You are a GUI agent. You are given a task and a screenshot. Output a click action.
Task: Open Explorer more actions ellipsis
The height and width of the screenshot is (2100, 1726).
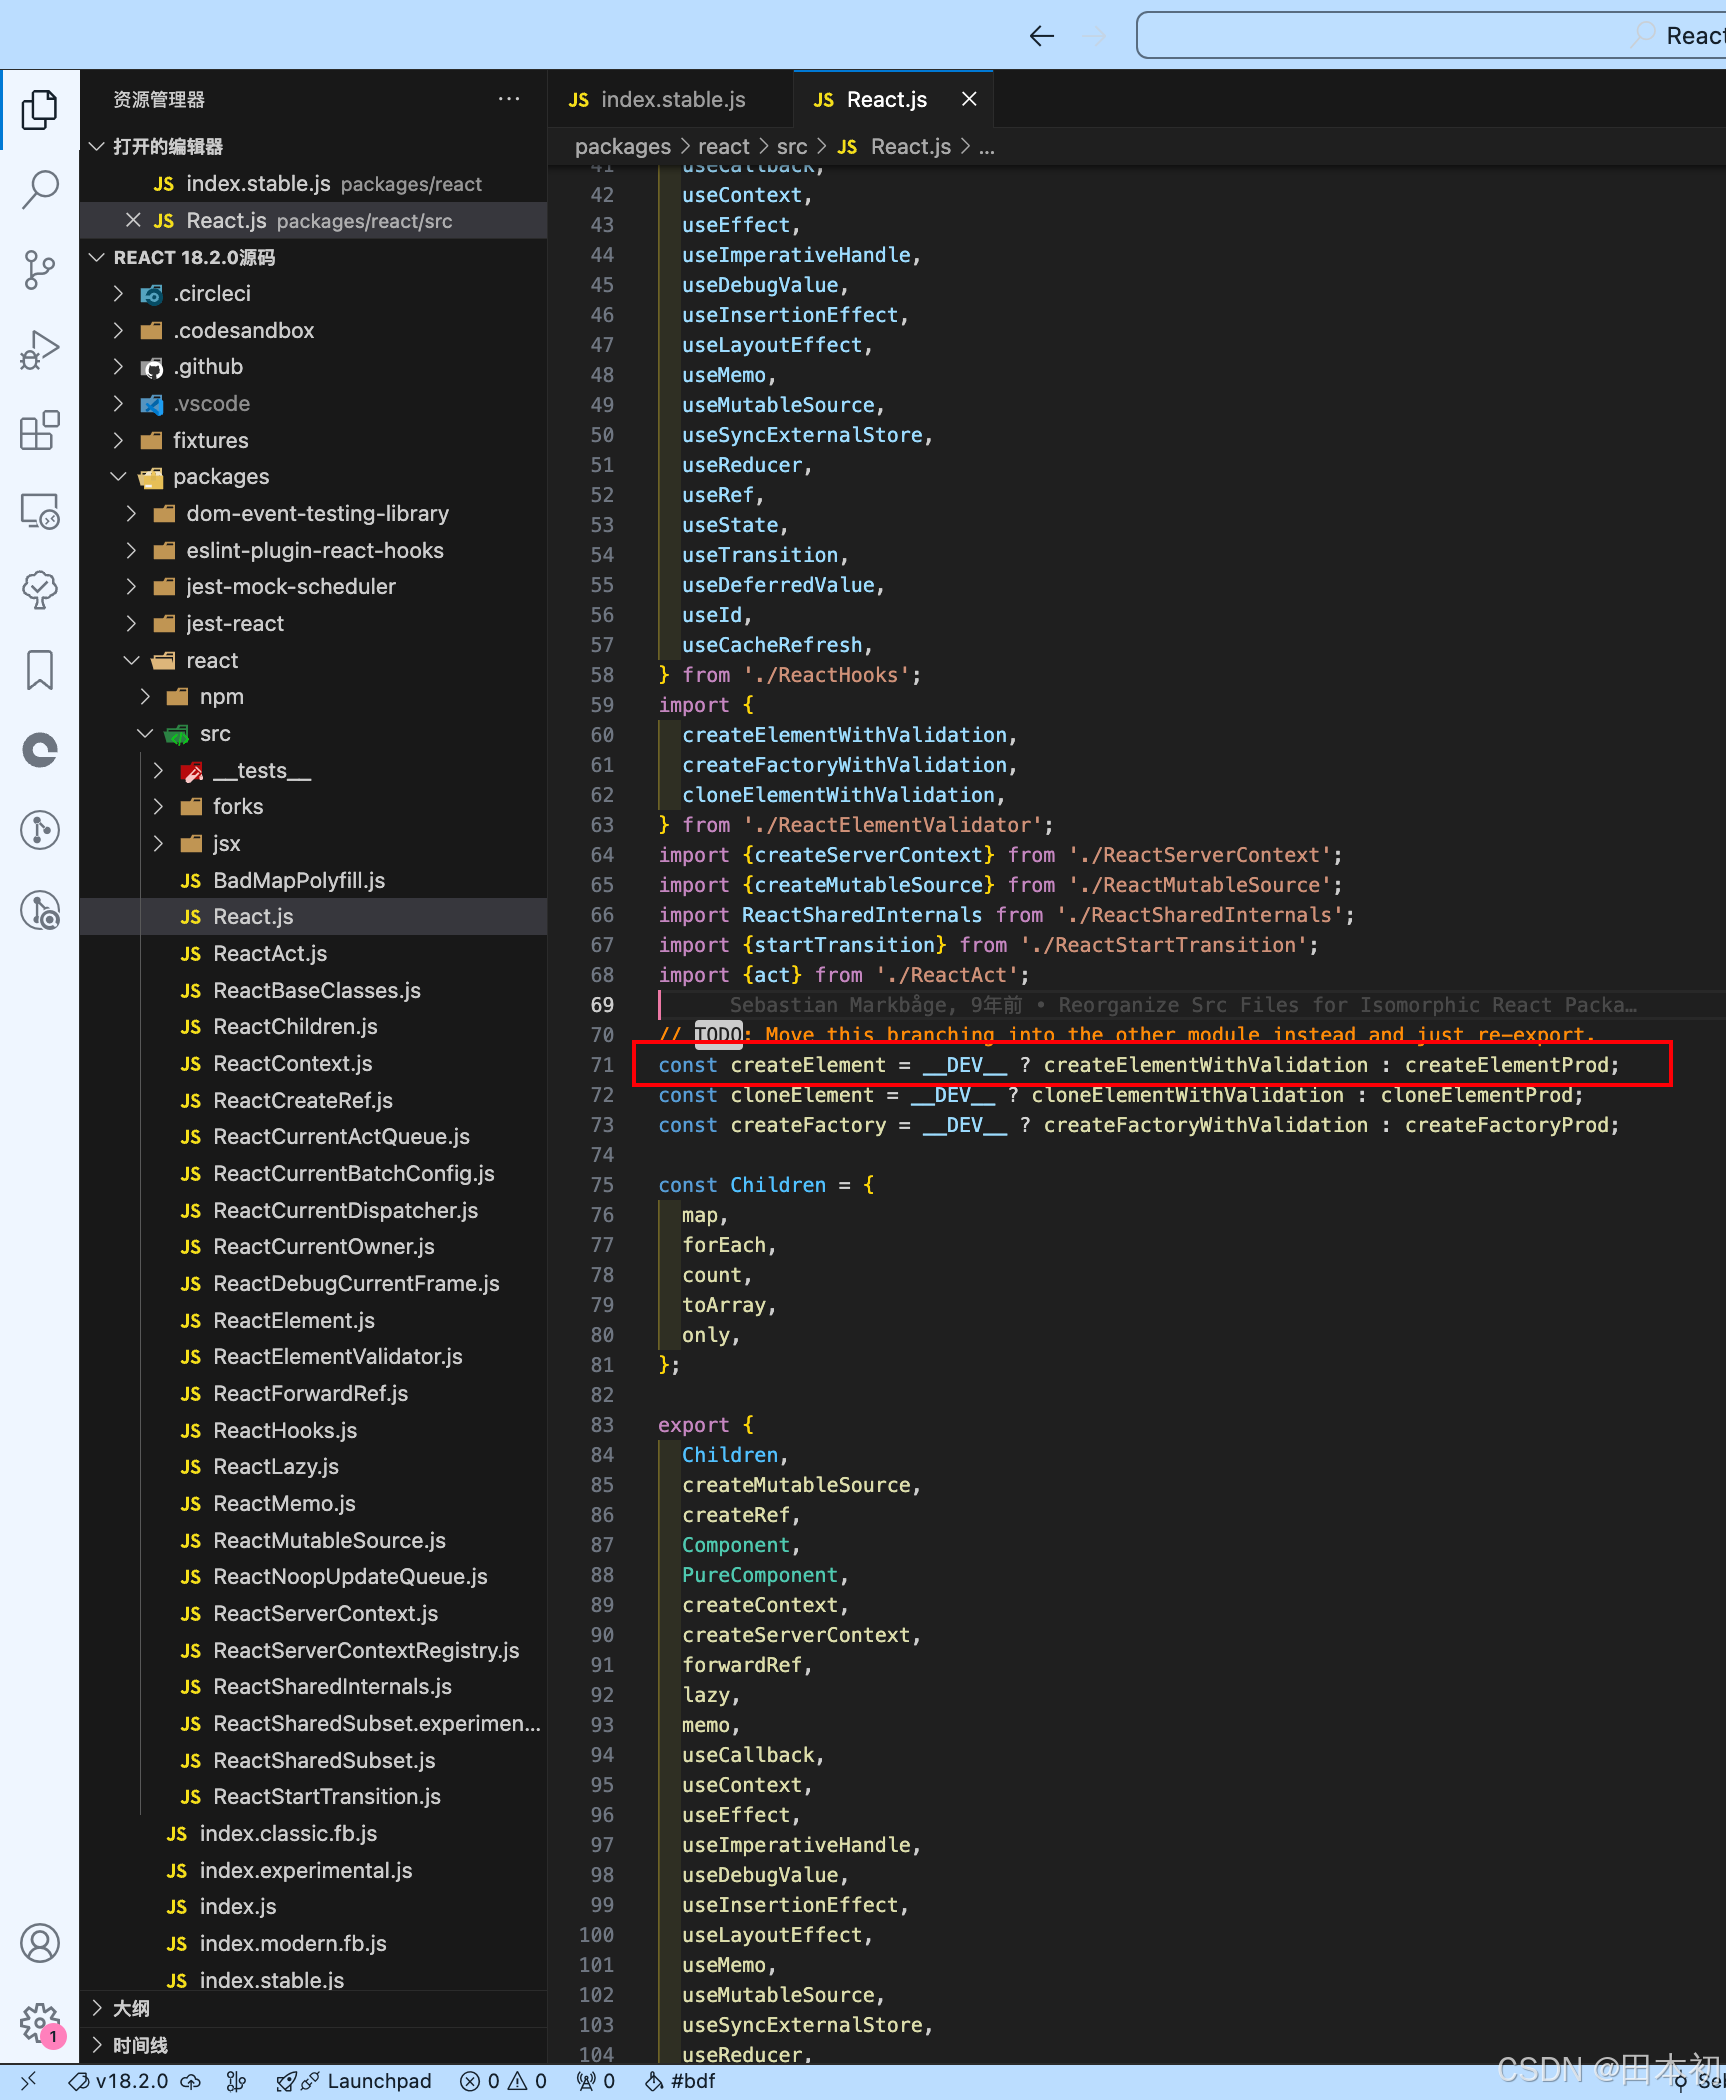click(x=509, y=99)
